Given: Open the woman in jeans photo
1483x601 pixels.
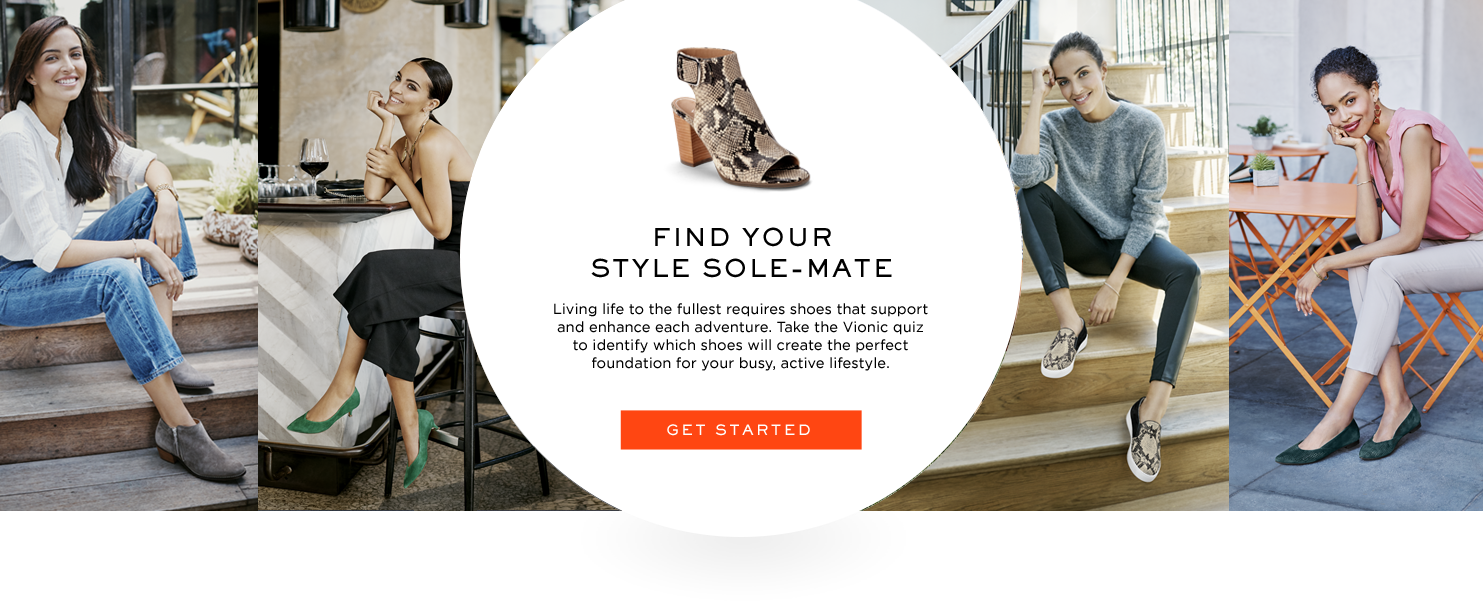Looking at the screenshot, I should coord(129,255).
